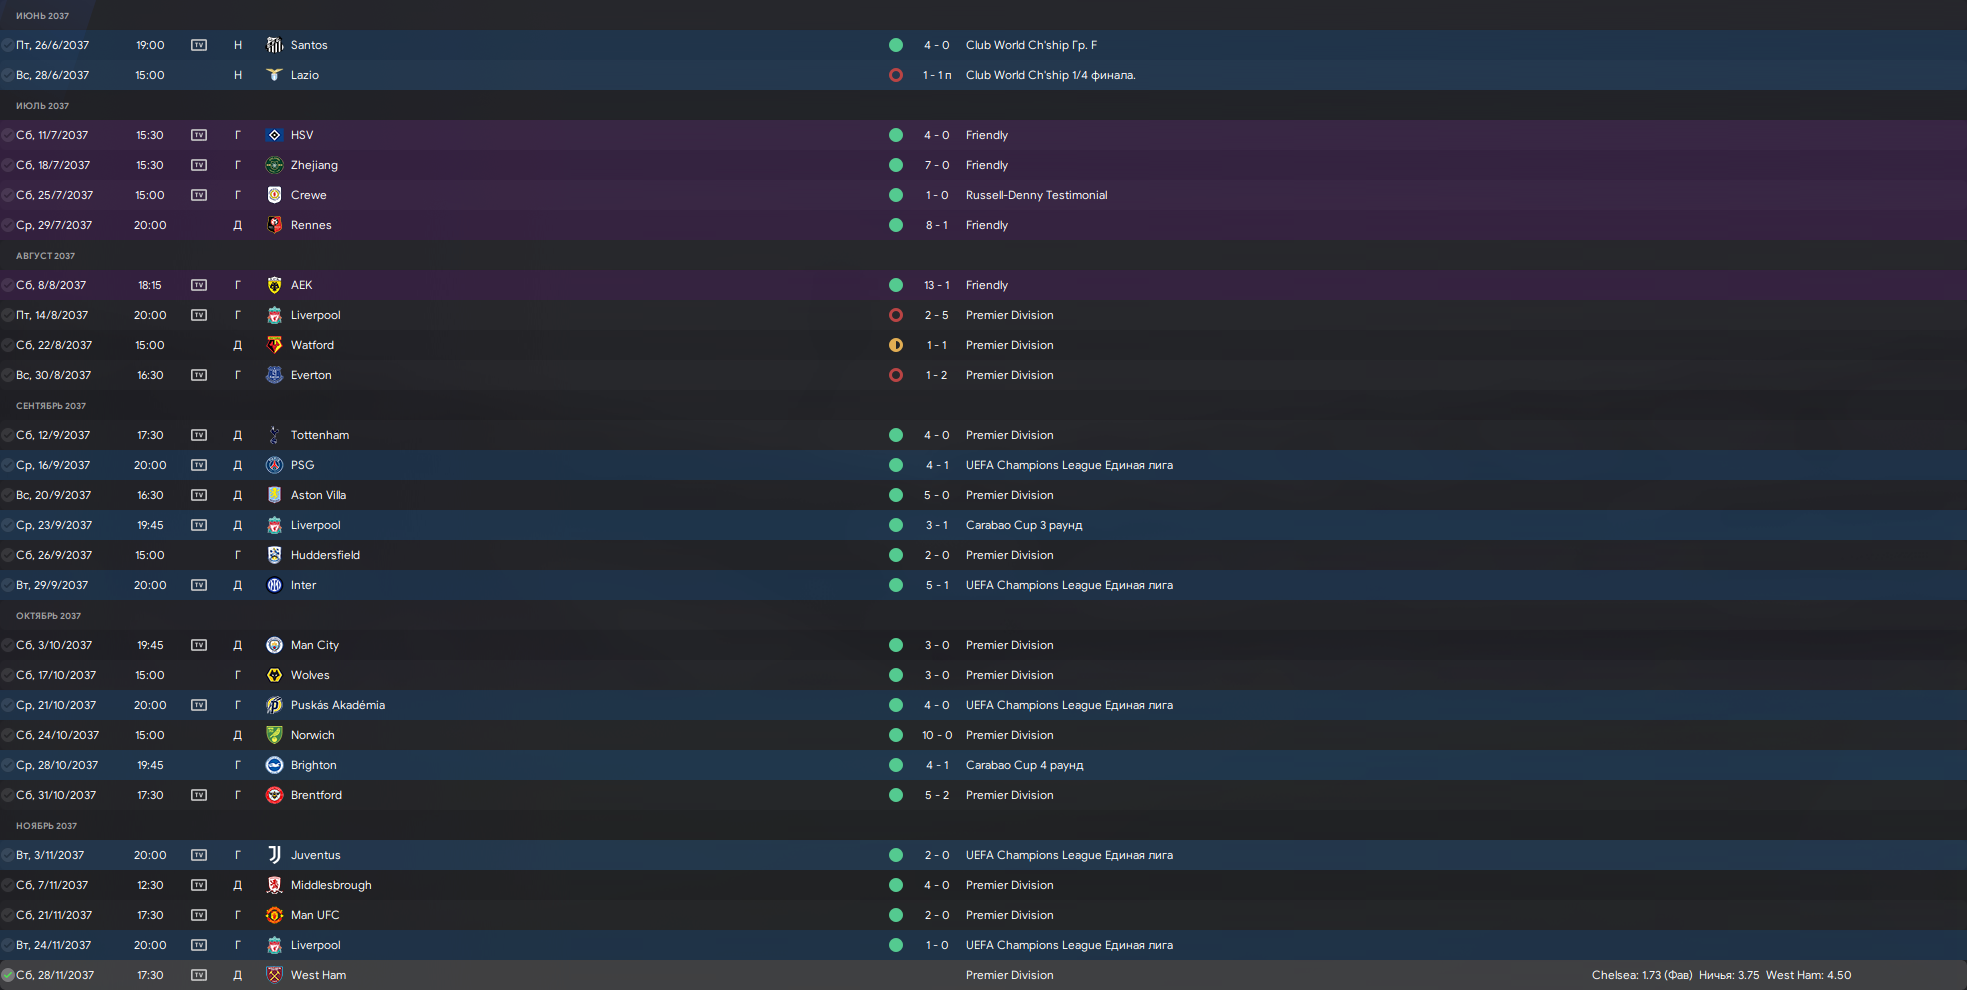Click the yellow draw indicator on Watford row
This screenshot has width=1967, height=990.
(x=896, y=345)
